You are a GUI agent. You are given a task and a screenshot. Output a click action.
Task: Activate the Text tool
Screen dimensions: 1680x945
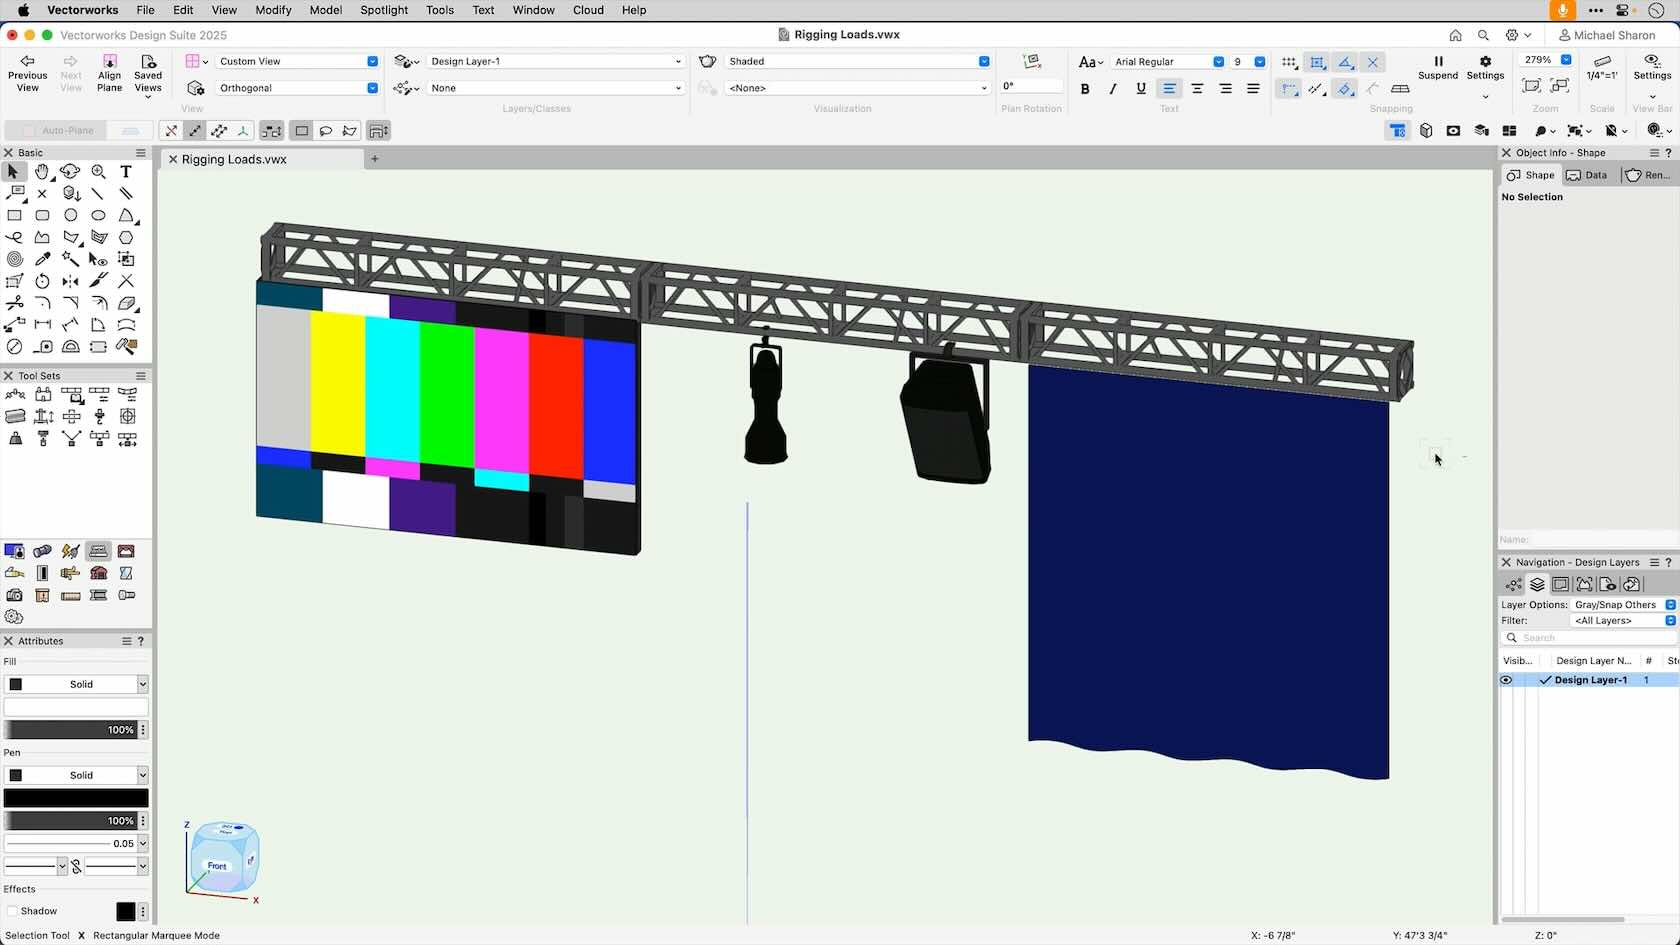126,172
